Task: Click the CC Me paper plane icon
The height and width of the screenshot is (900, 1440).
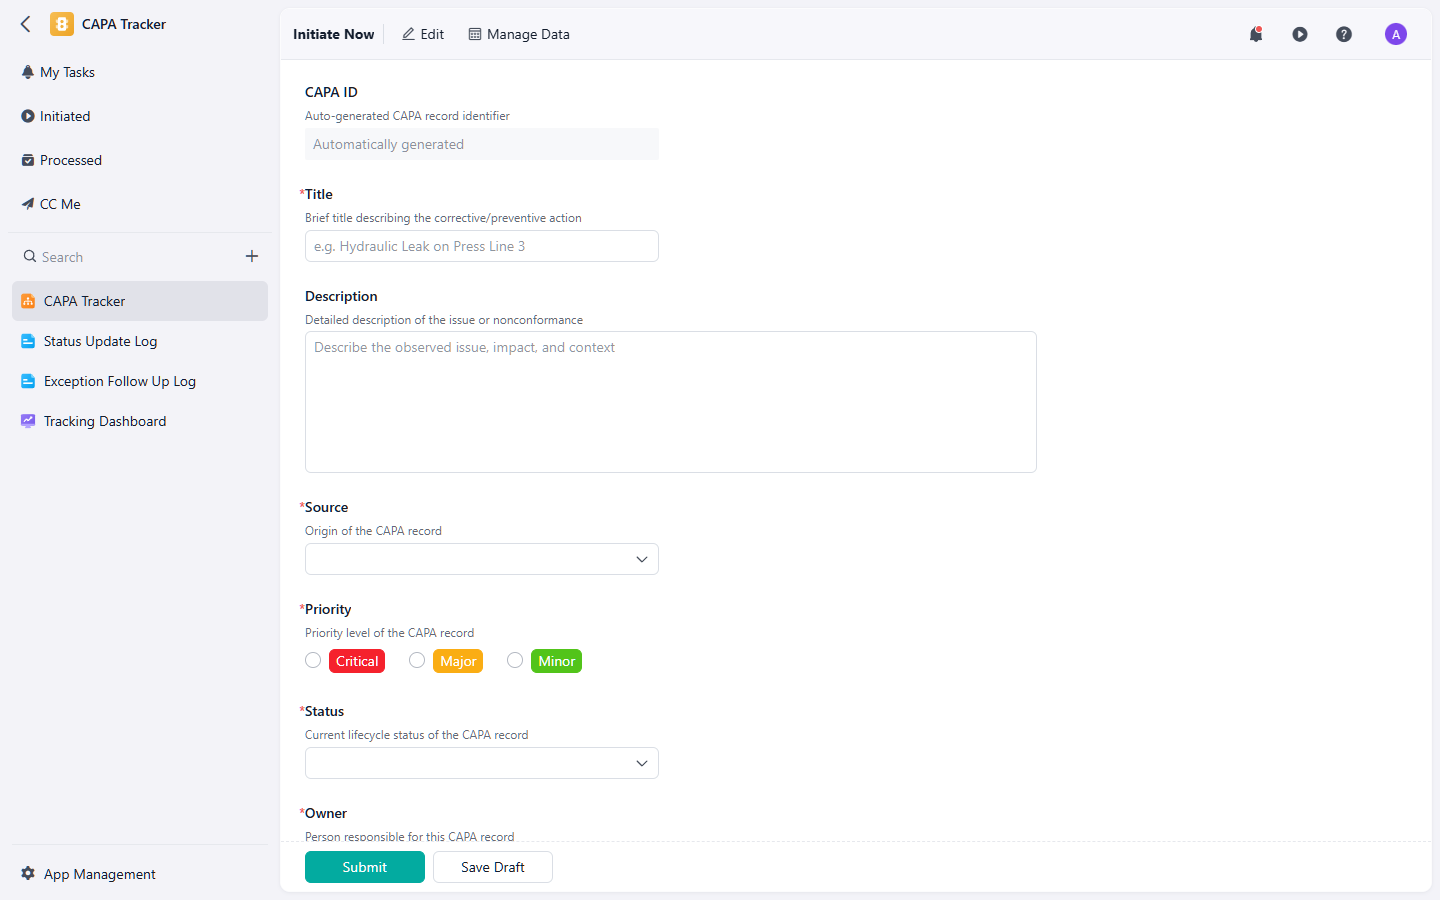Action: pyautogui.click(x=28, y=204)
